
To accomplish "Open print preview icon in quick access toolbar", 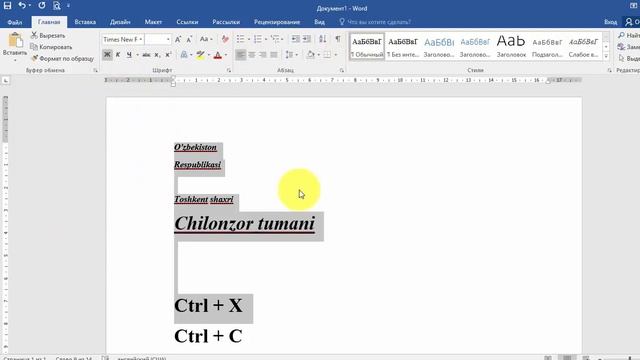I will coord(57,6).
